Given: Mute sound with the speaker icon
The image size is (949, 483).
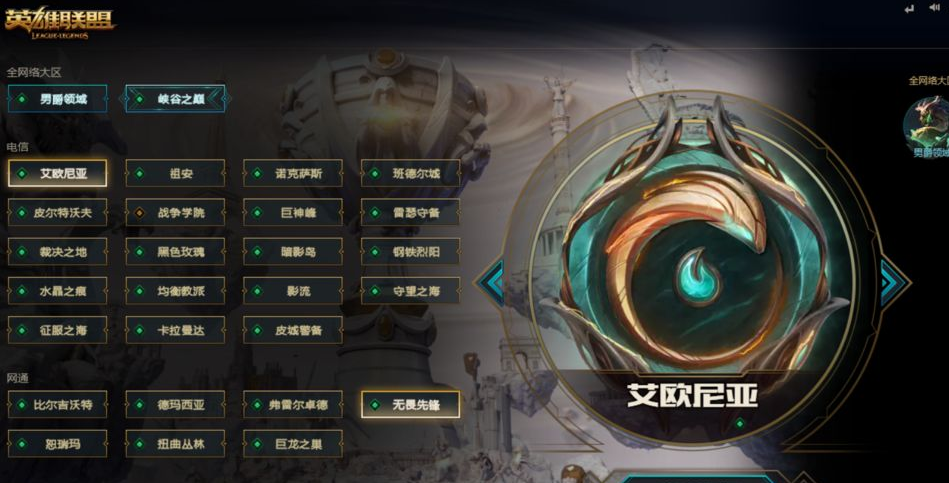Looking at the screenshot, I should pos(934,7).
